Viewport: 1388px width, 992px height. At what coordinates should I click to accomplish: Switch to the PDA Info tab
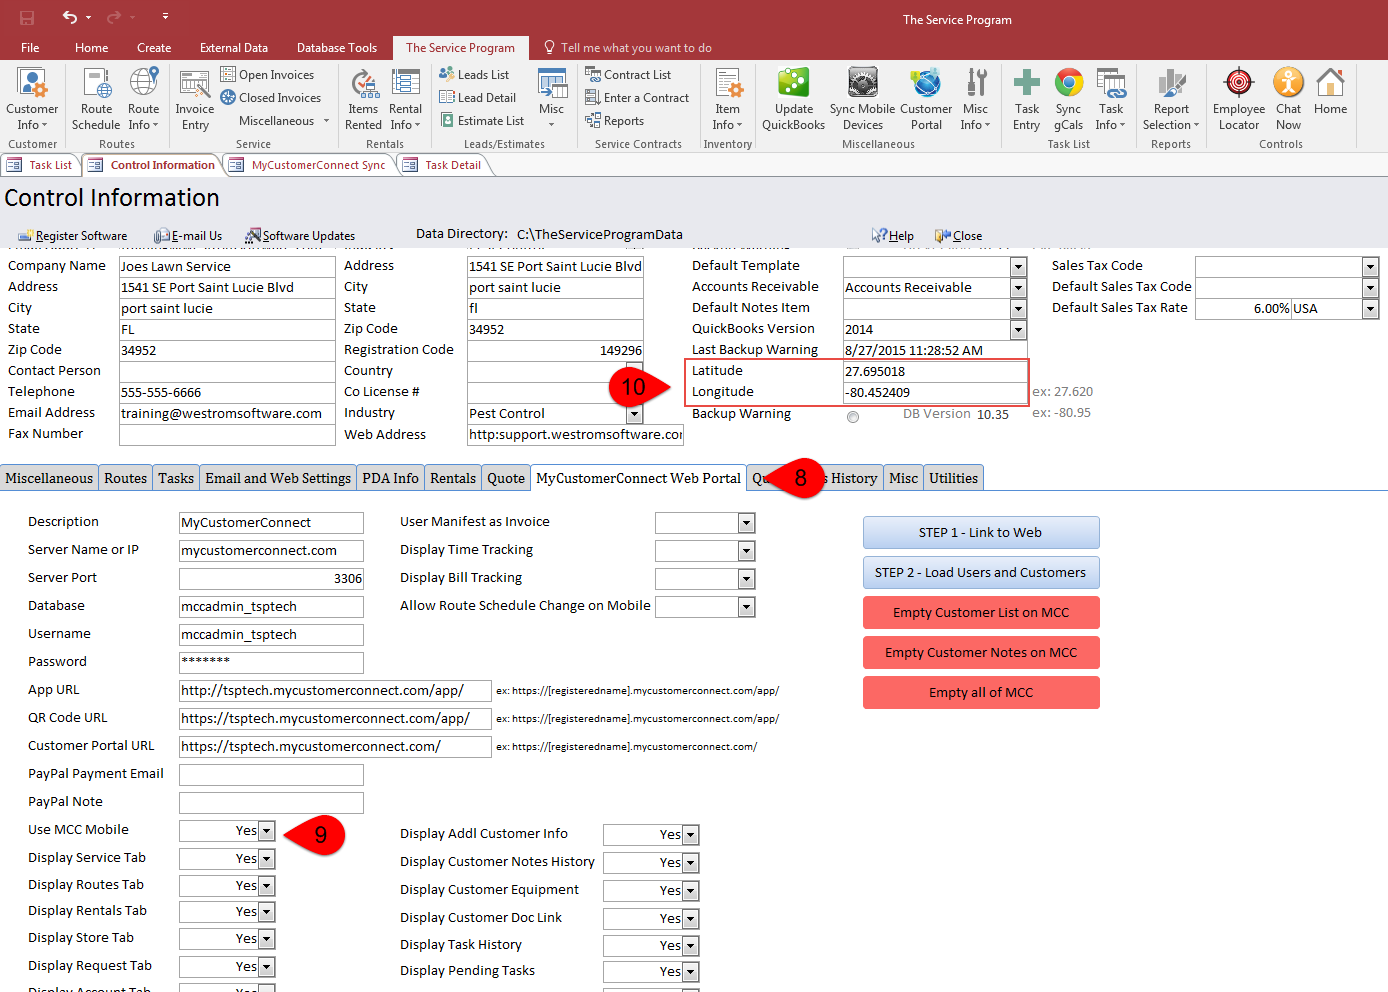tap(390, 478)
